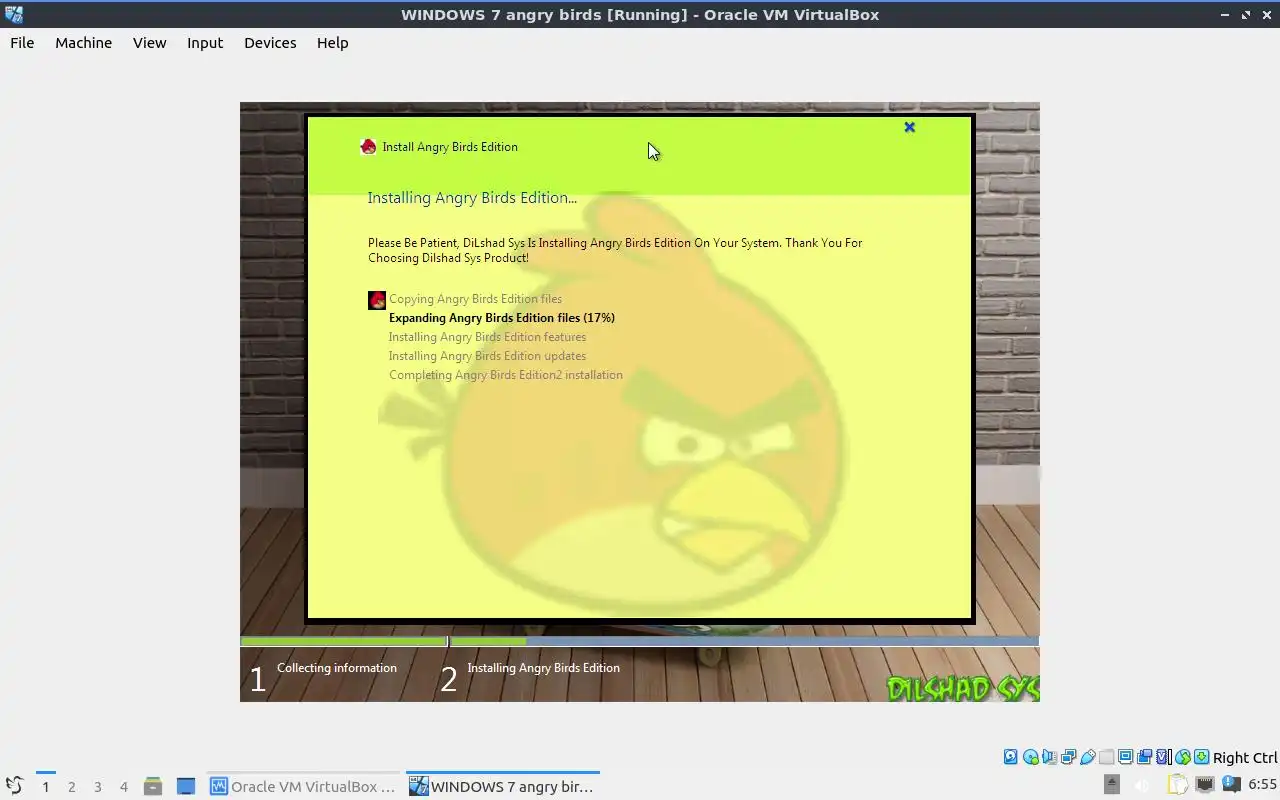Switch to workspace 4
1280x800 pixels.
pyautogui.click(x=123, y=786)
